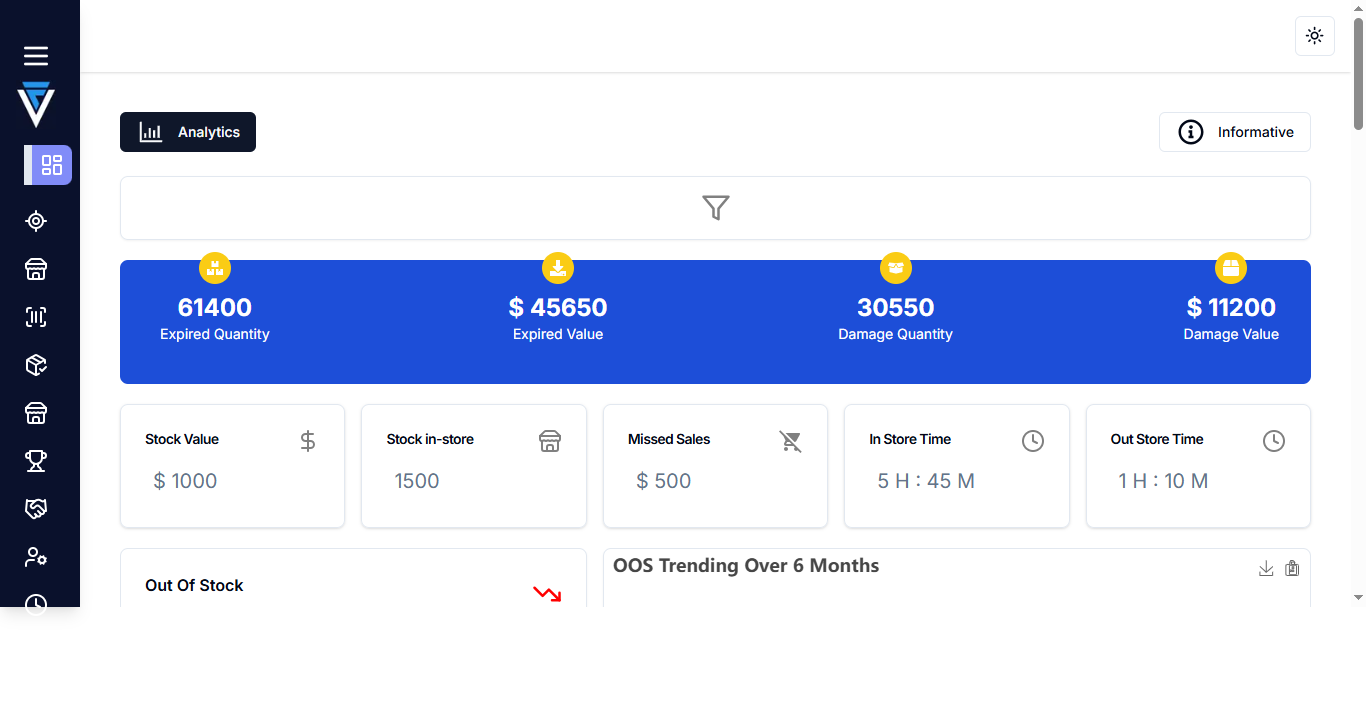Expand the filter funnel panel
1366x713 pixels.
tap(715, 208)
